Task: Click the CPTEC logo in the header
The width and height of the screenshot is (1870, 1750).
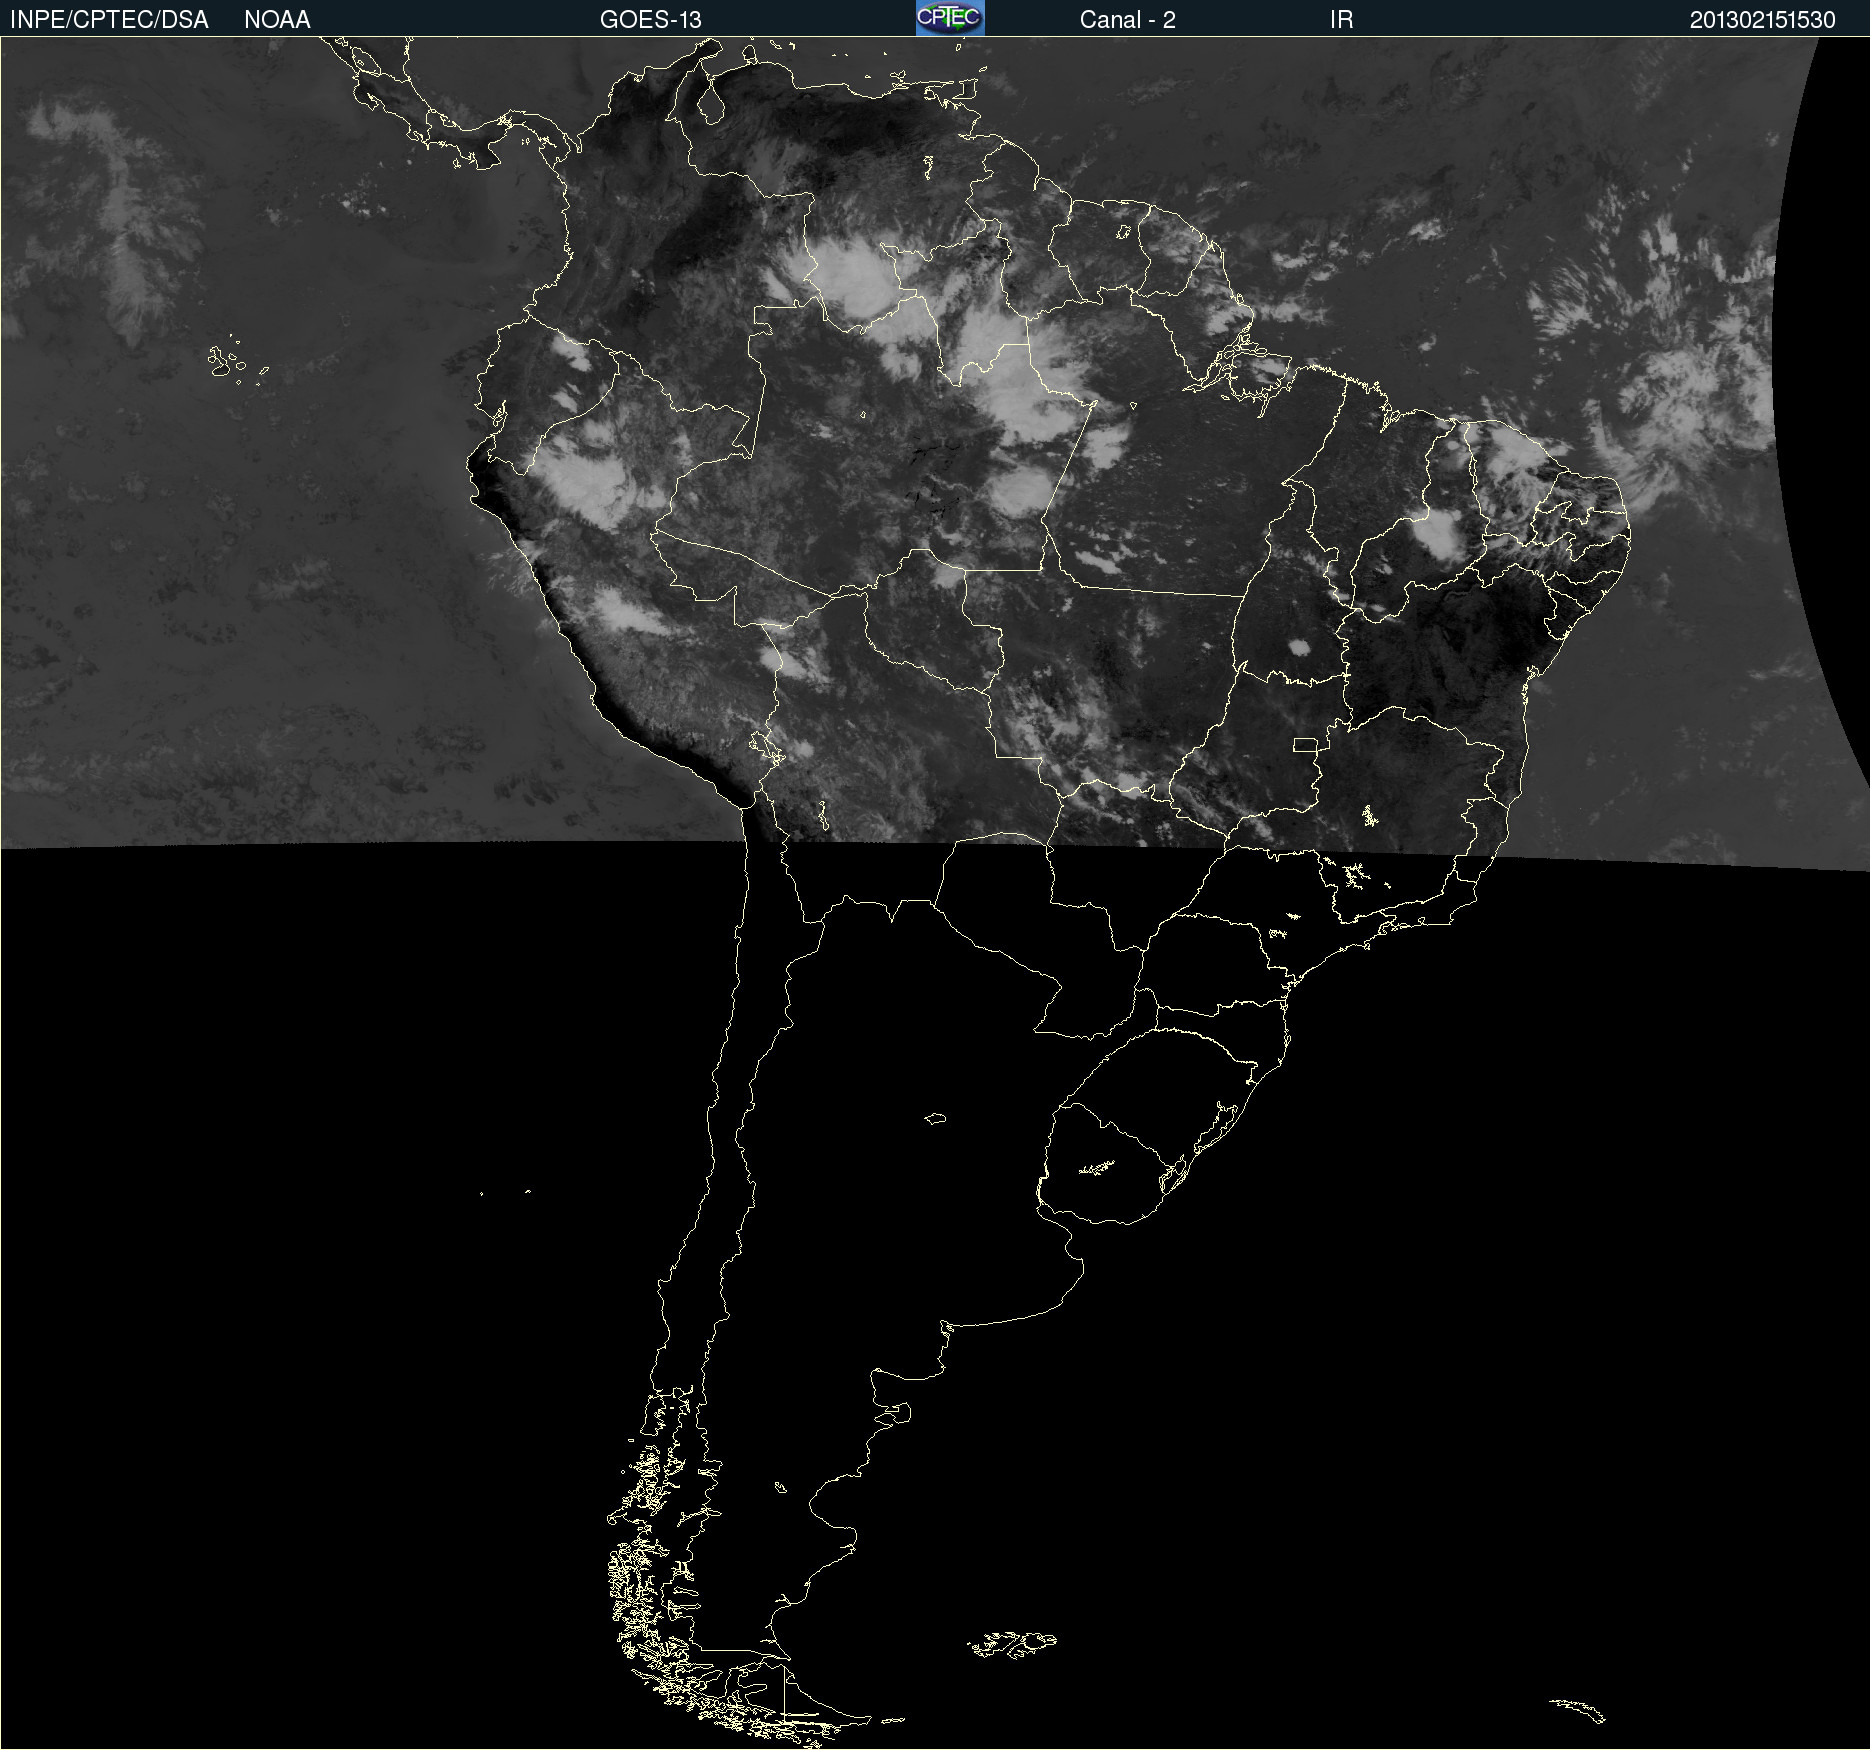Action: pos(950,18)
